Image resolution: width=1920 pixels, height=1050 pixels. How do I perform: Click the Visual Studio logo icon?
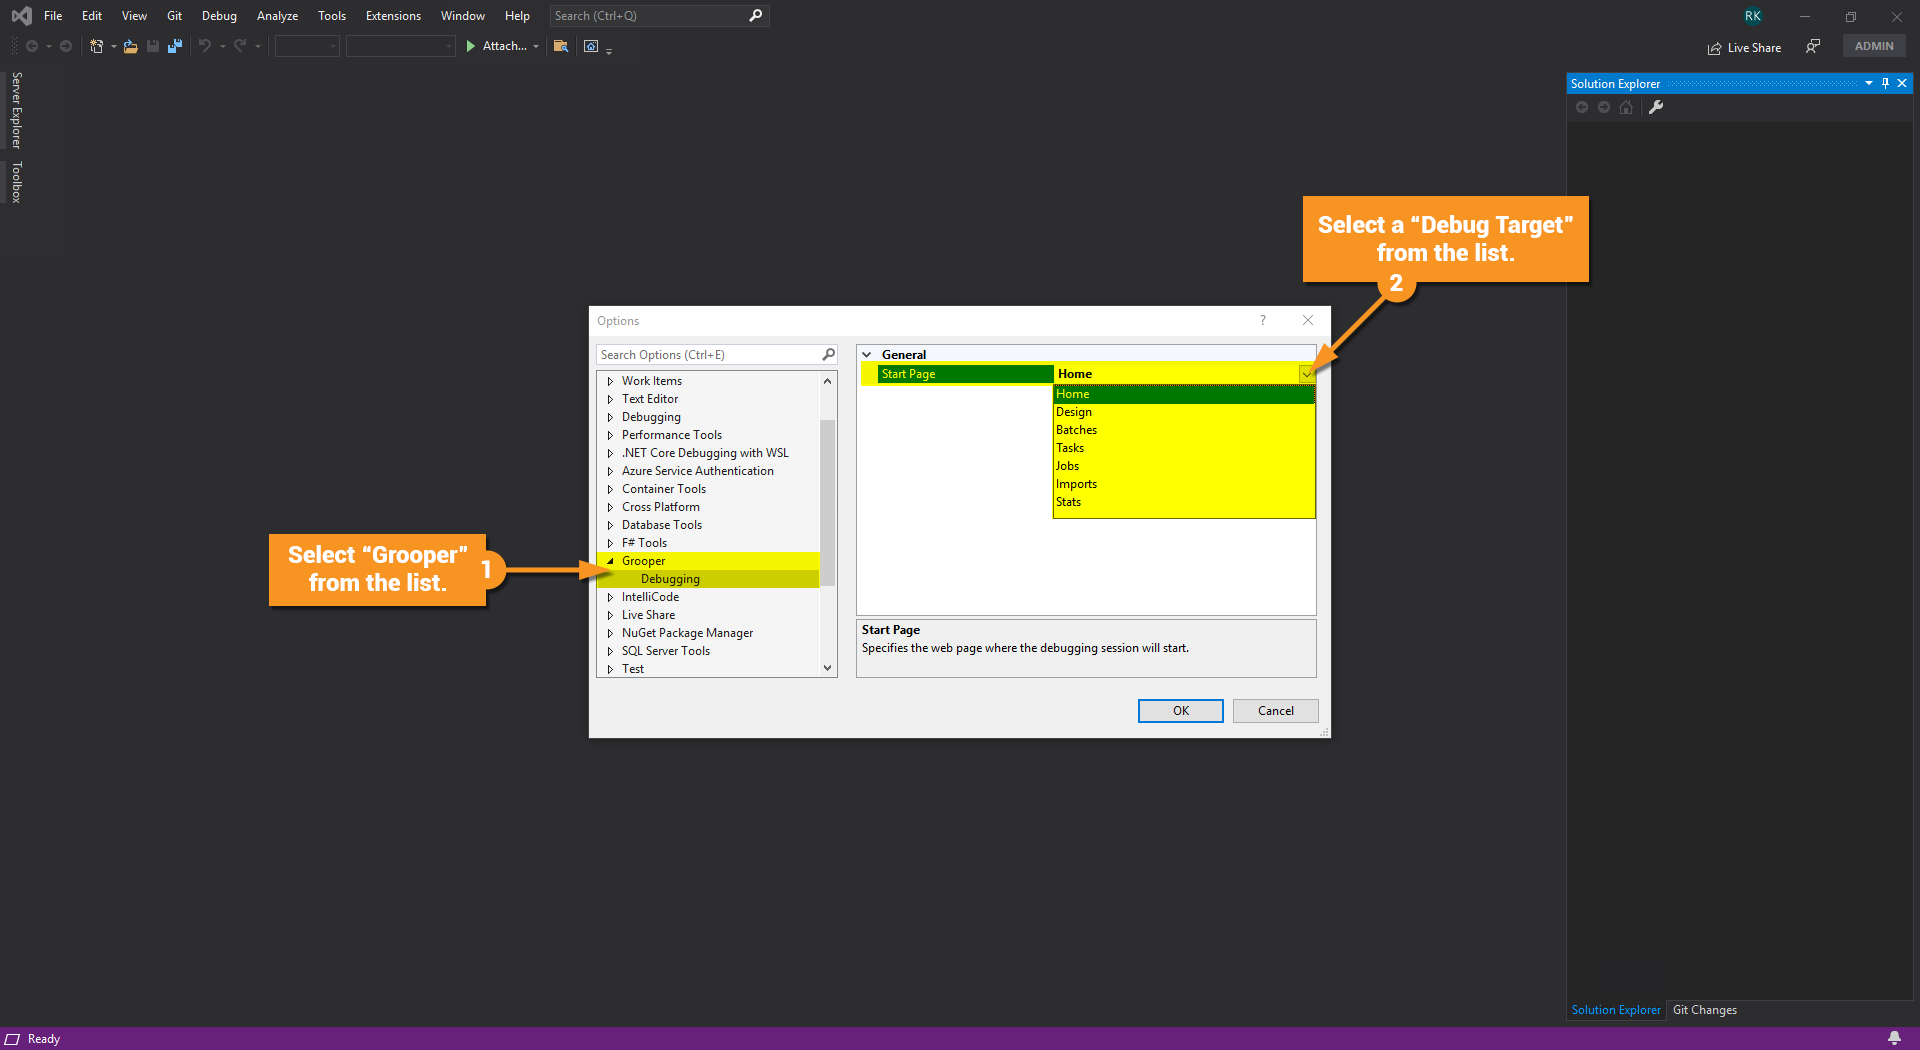pos(21,16)
